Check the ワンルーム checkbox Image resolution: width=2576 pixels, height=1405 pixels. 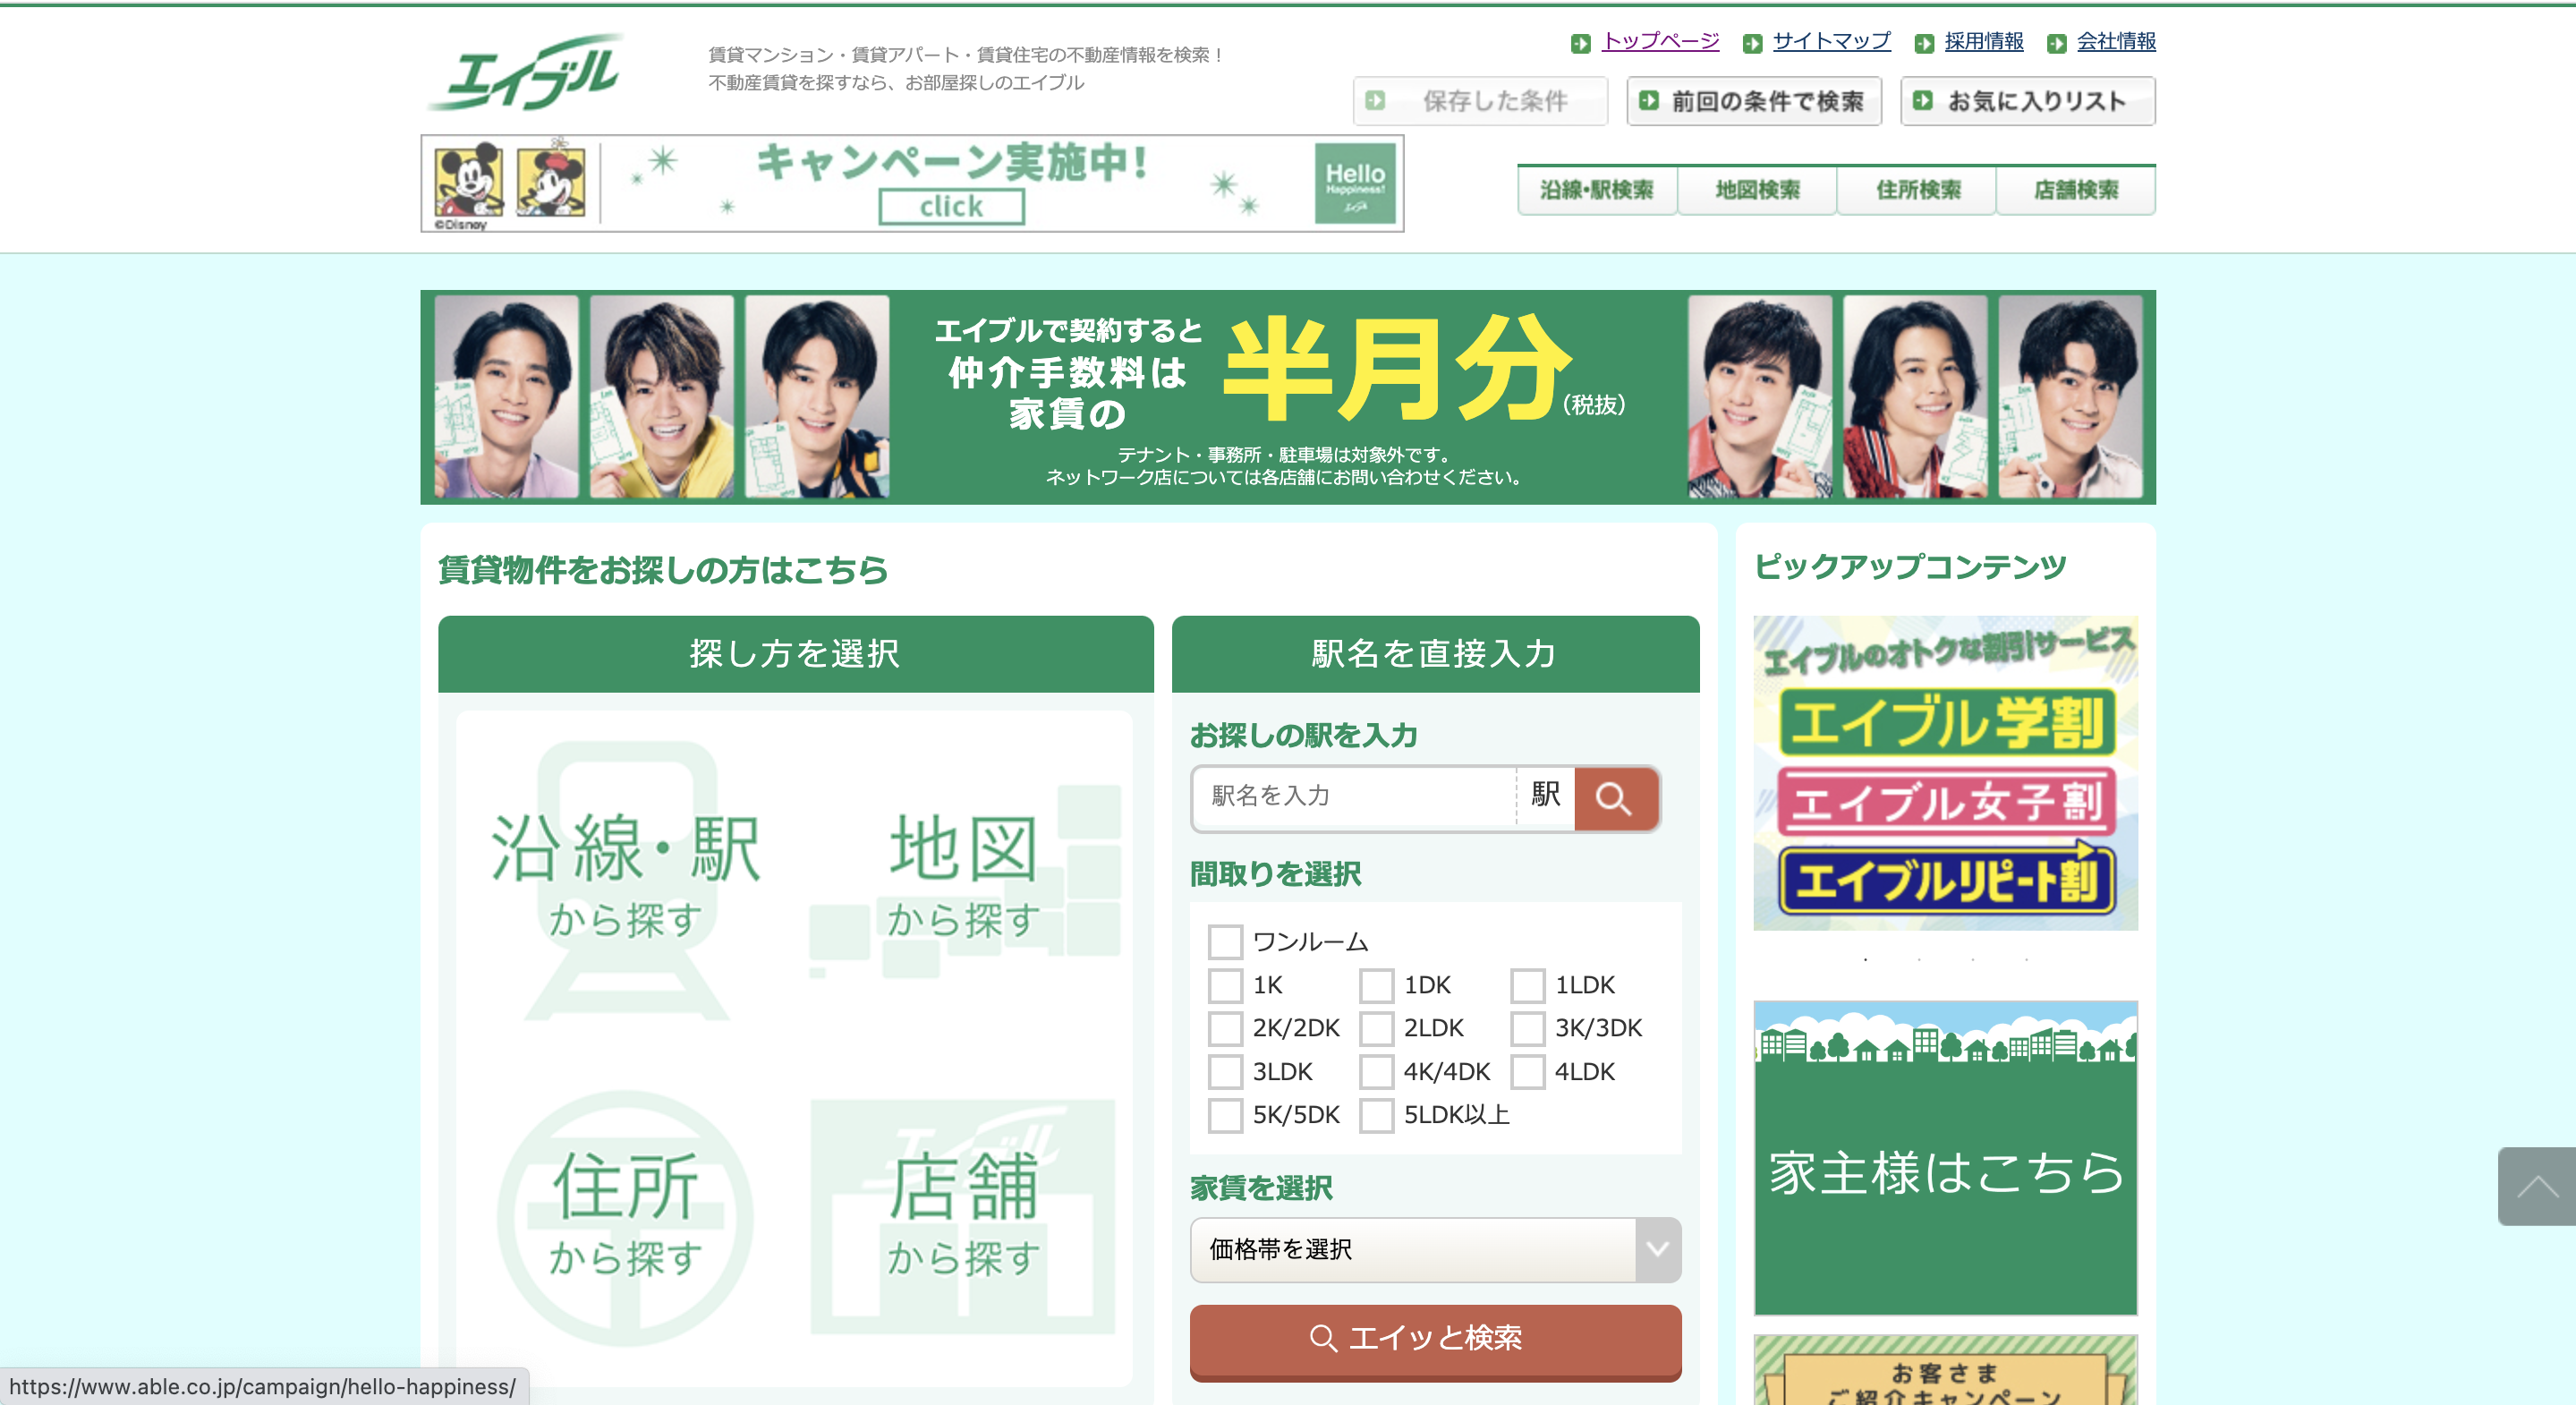point(1225,942)
